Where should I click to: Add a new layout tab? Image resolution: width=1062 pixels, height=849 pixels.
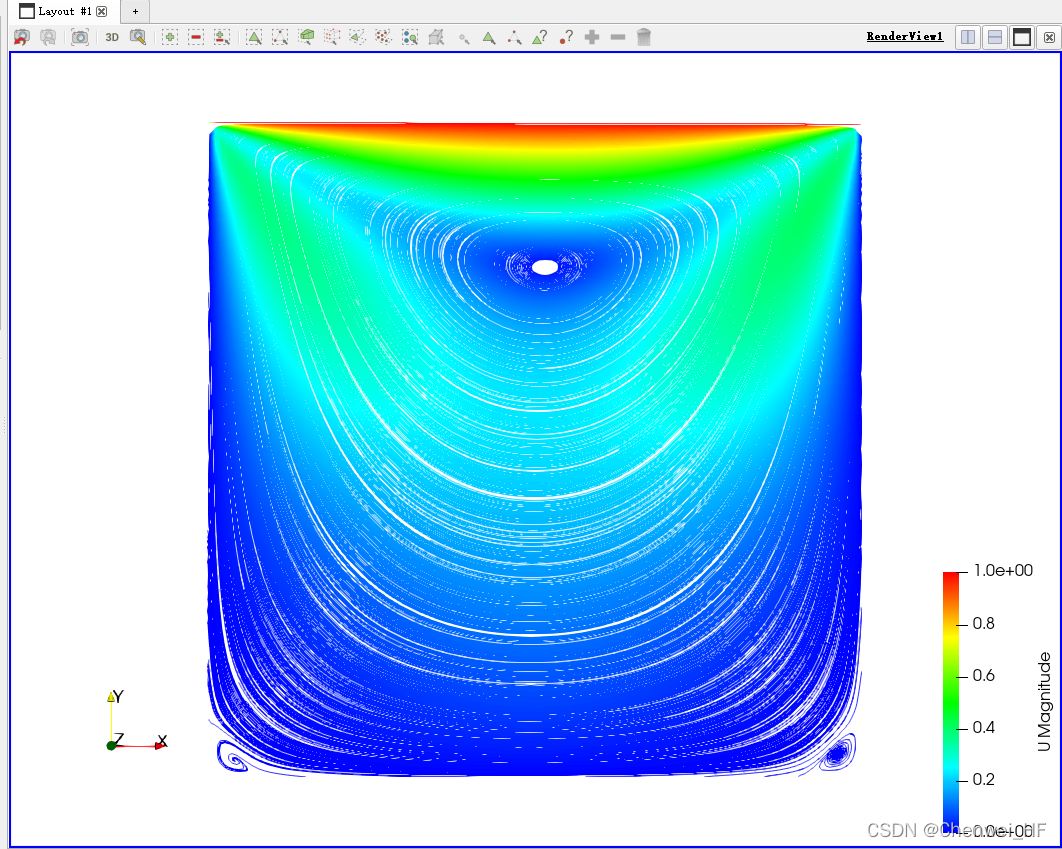coord(135,12)
